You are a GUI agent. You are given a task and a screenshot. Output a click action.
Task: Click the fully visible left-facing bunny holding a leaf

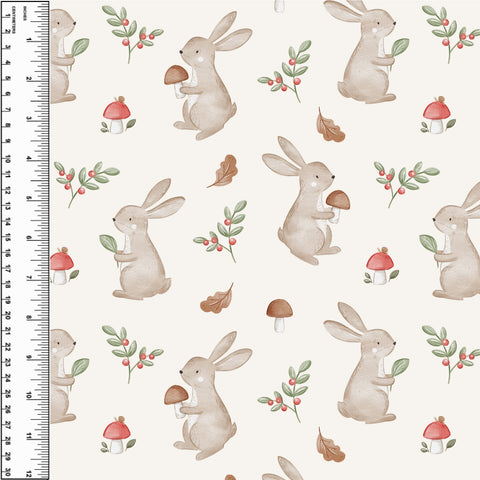click(x=142, y=239)
